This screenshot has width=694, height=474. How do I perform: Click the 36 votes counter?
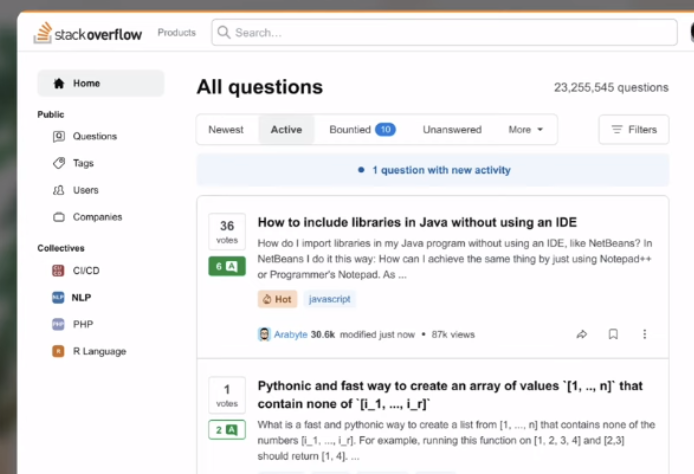tap(227, 231)
